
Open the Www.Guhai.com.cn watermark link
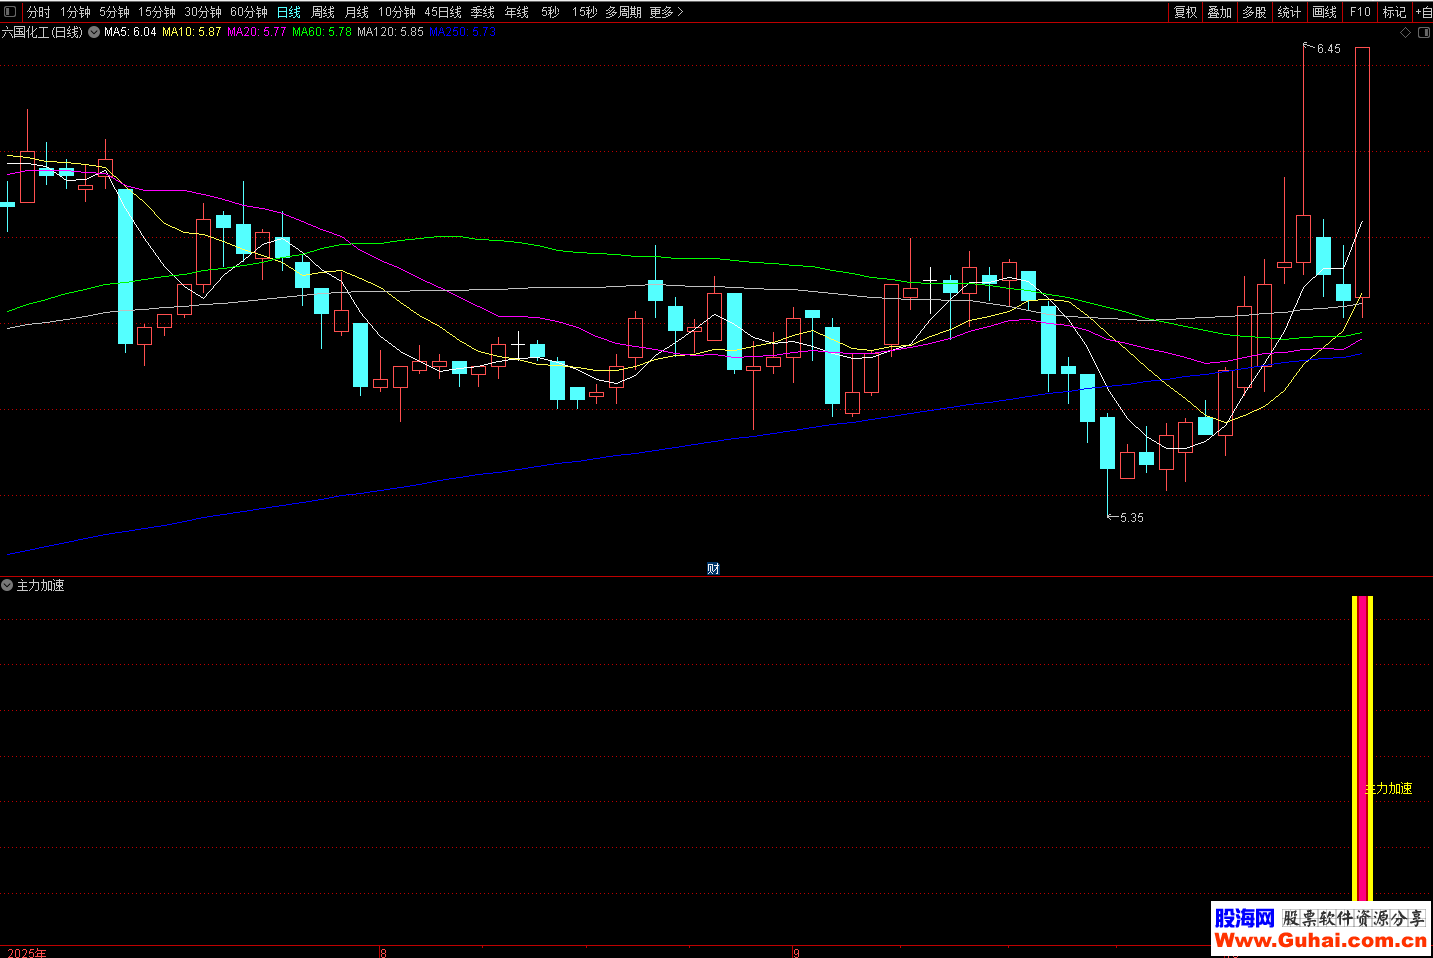pyautogui.click(x=1320, y=940)
